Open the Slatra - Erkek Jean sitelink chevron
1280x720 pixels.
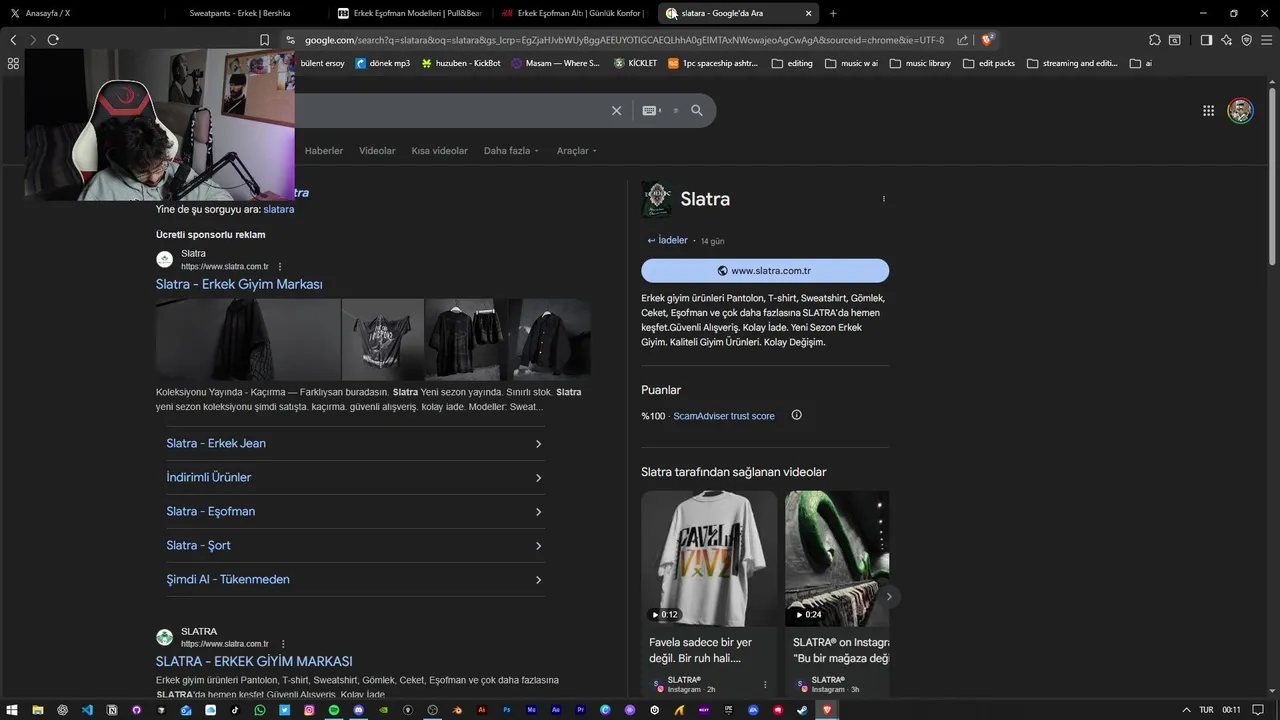tap(538, 444)
